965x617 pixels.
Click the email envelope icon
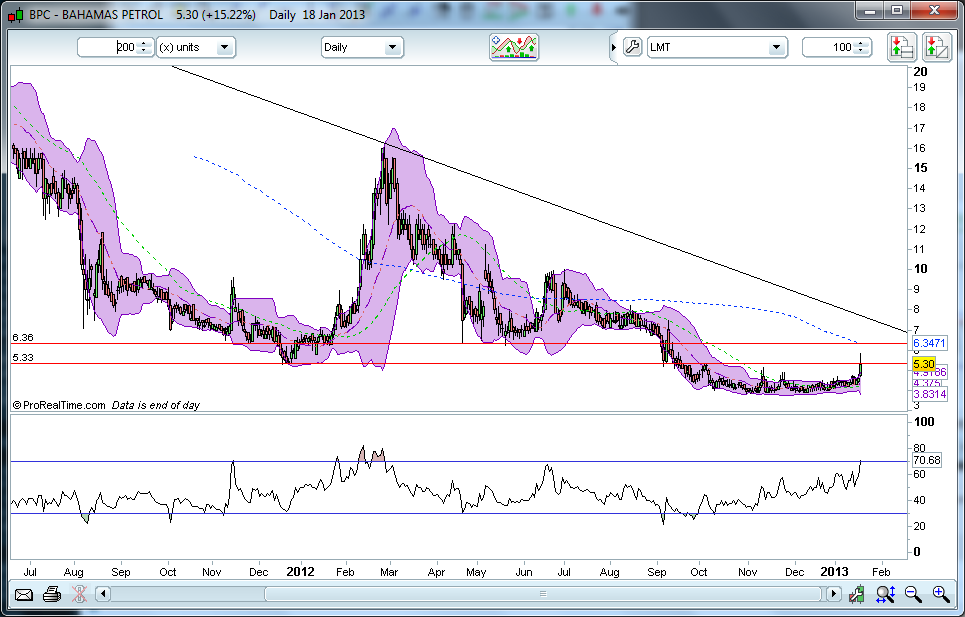tap(23, 594)
